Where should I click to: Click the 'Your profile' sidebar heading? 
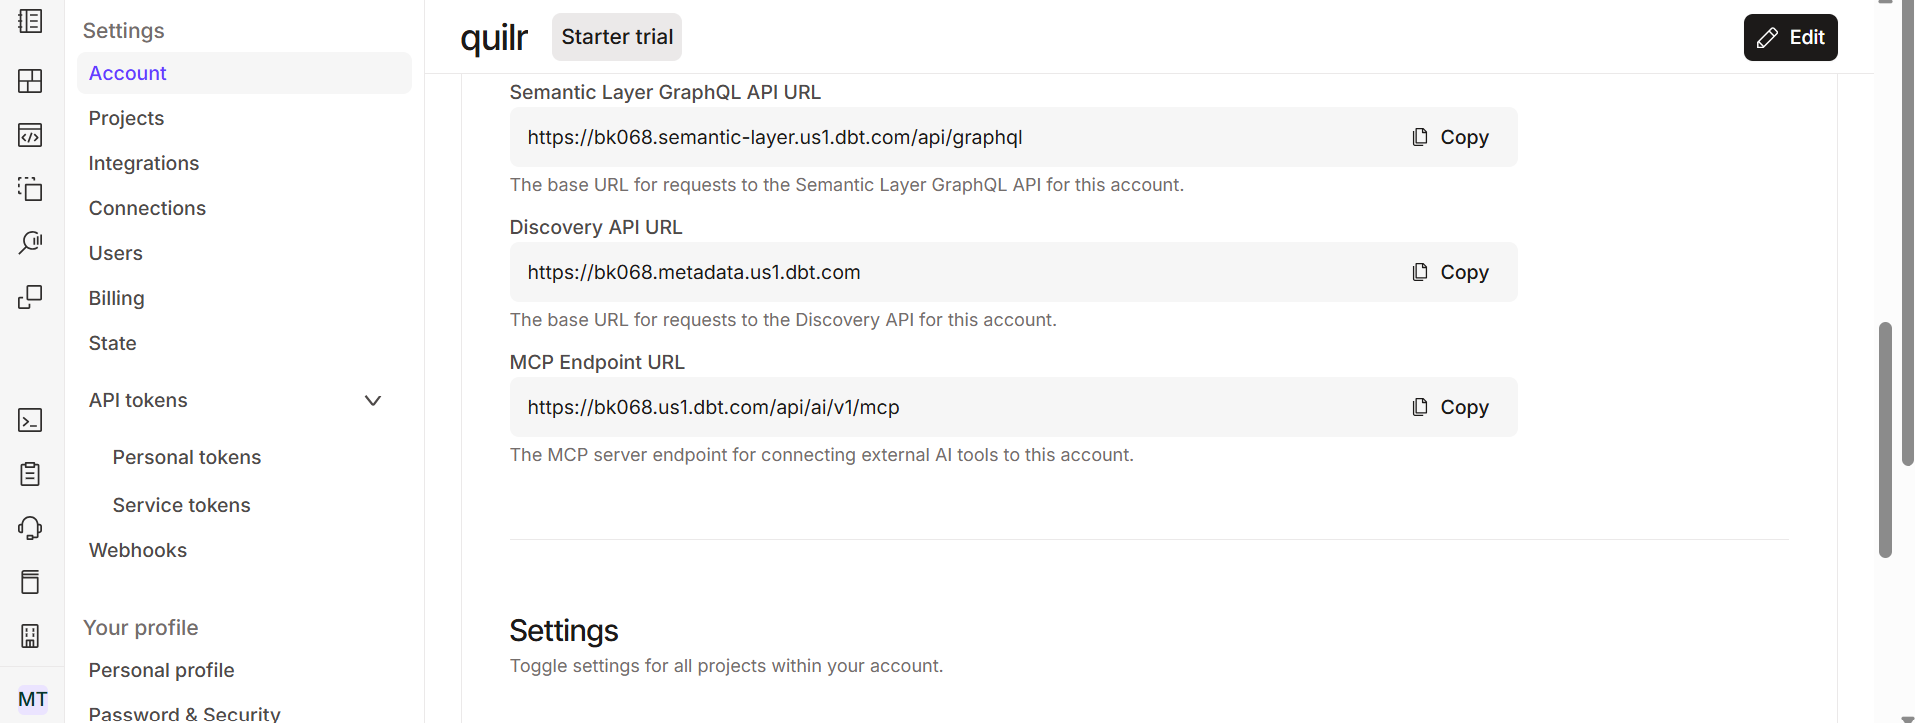pyautogui.click(x=141, y=628)
